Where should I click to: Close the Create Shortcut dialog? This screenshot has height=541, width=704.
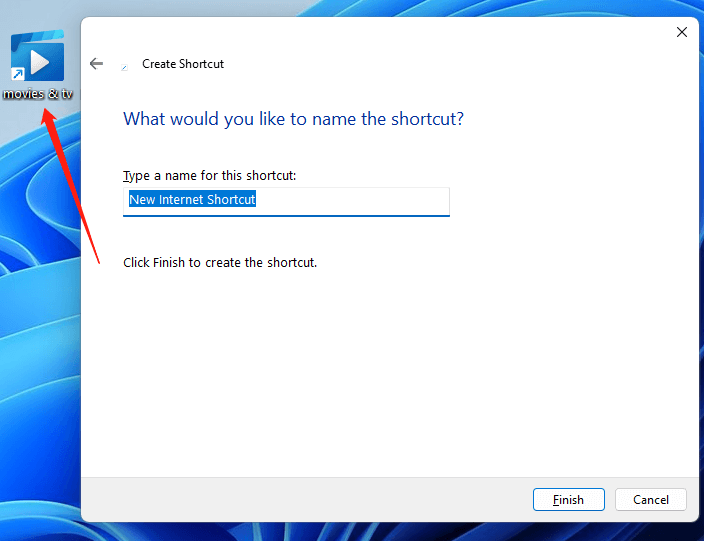682,32
